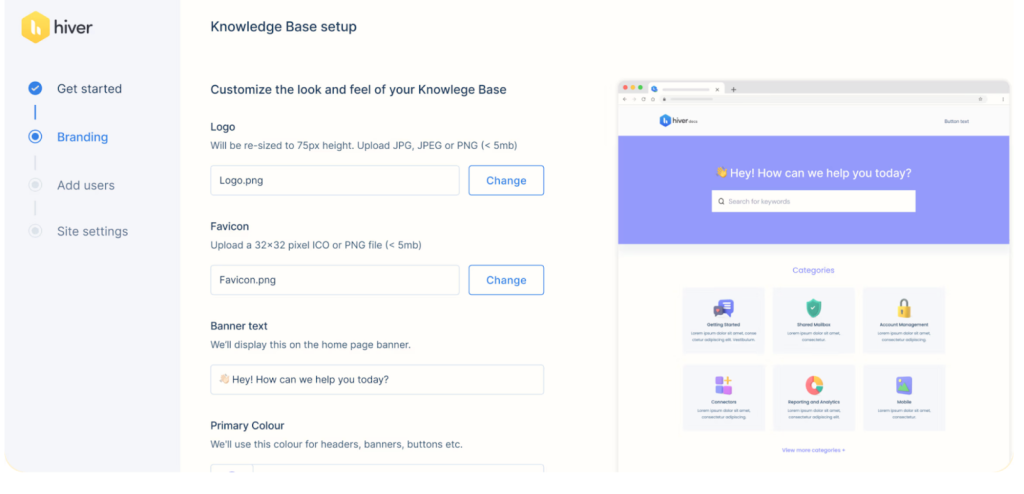Click the Change button for Favicon.png

pos(506,280)
